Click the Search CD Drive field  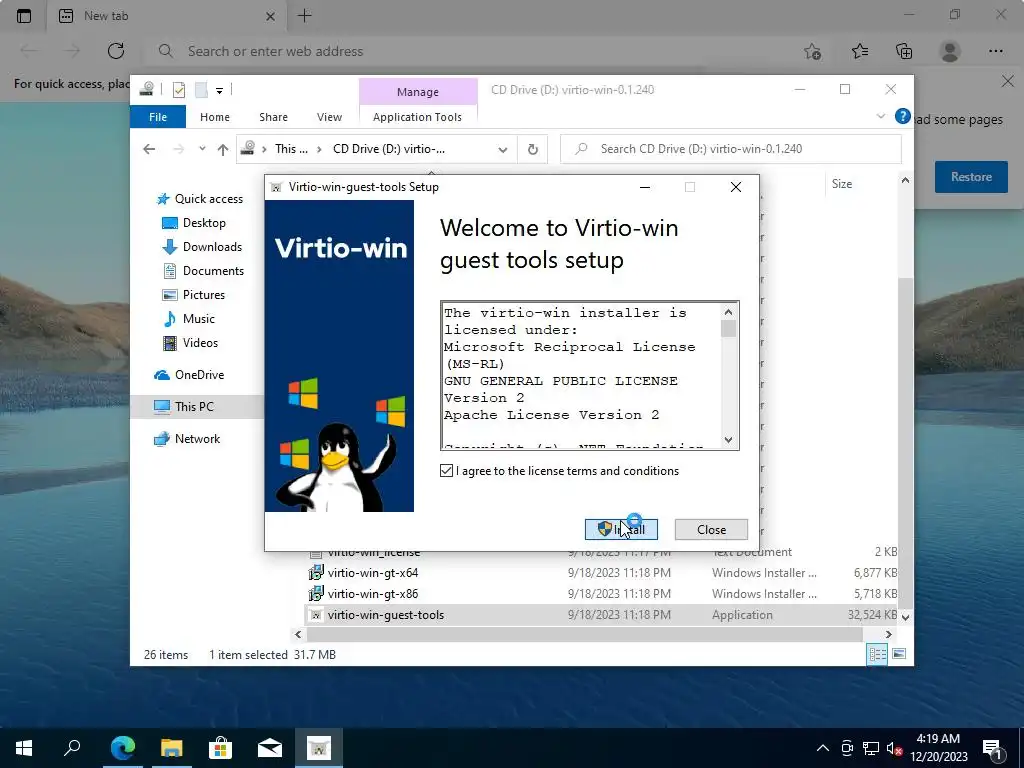coord(731,149)
